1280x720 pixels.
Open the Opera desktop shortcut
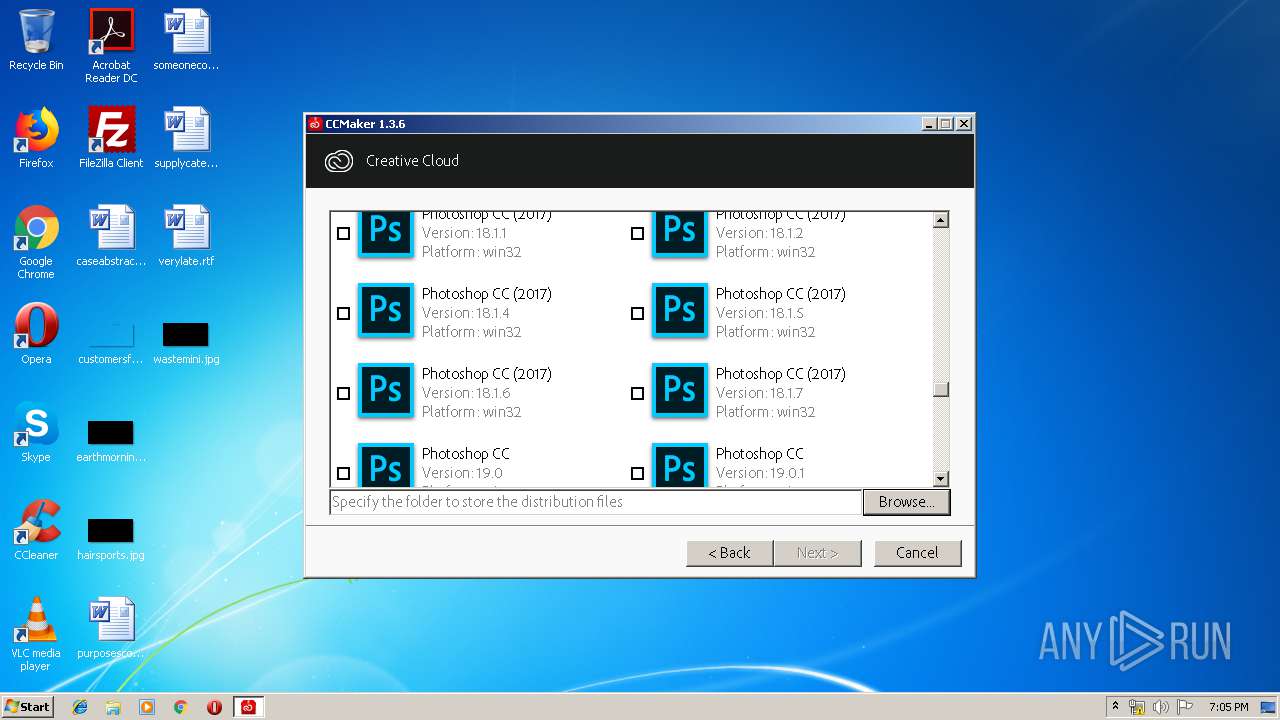pos(36,334)
